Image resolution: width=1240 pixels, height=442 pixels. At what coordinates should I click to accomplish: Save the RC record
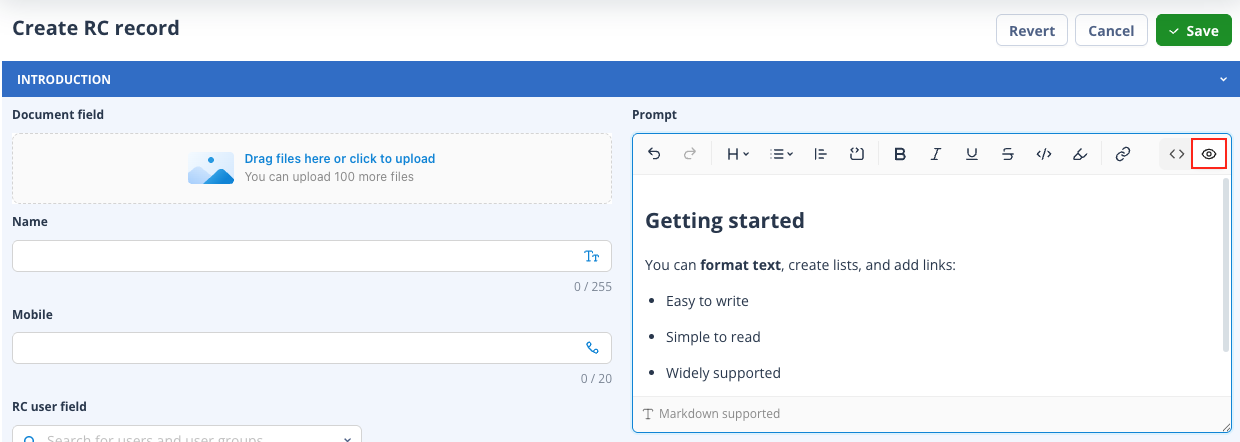pos(1193,30)
